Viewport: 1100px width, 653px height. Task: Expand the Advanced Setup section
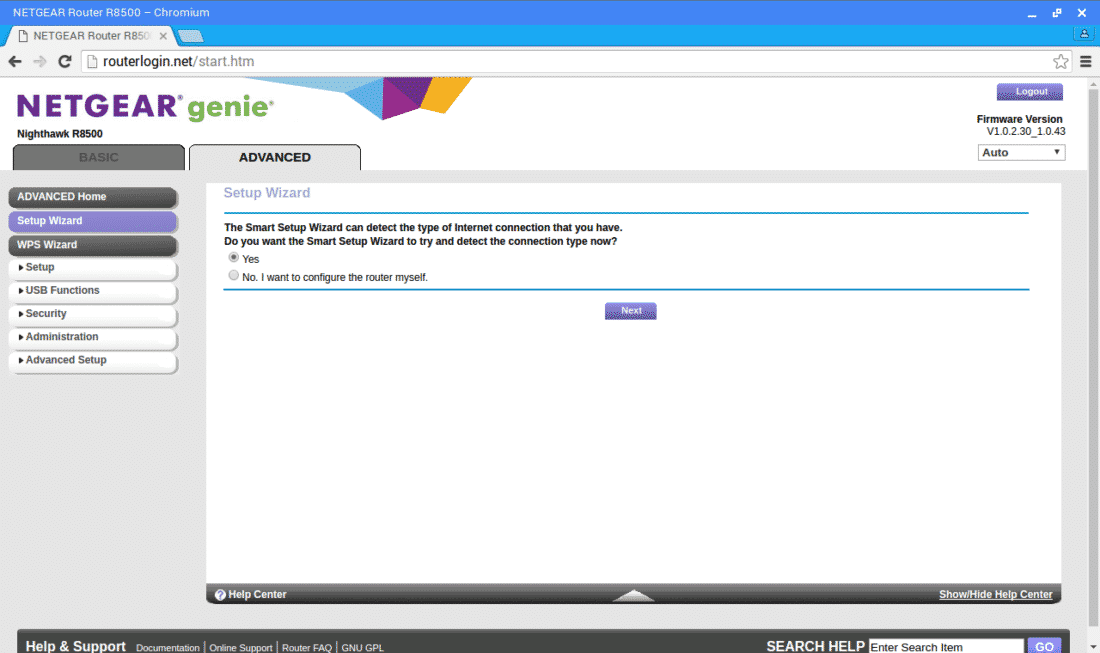[93, 361]
